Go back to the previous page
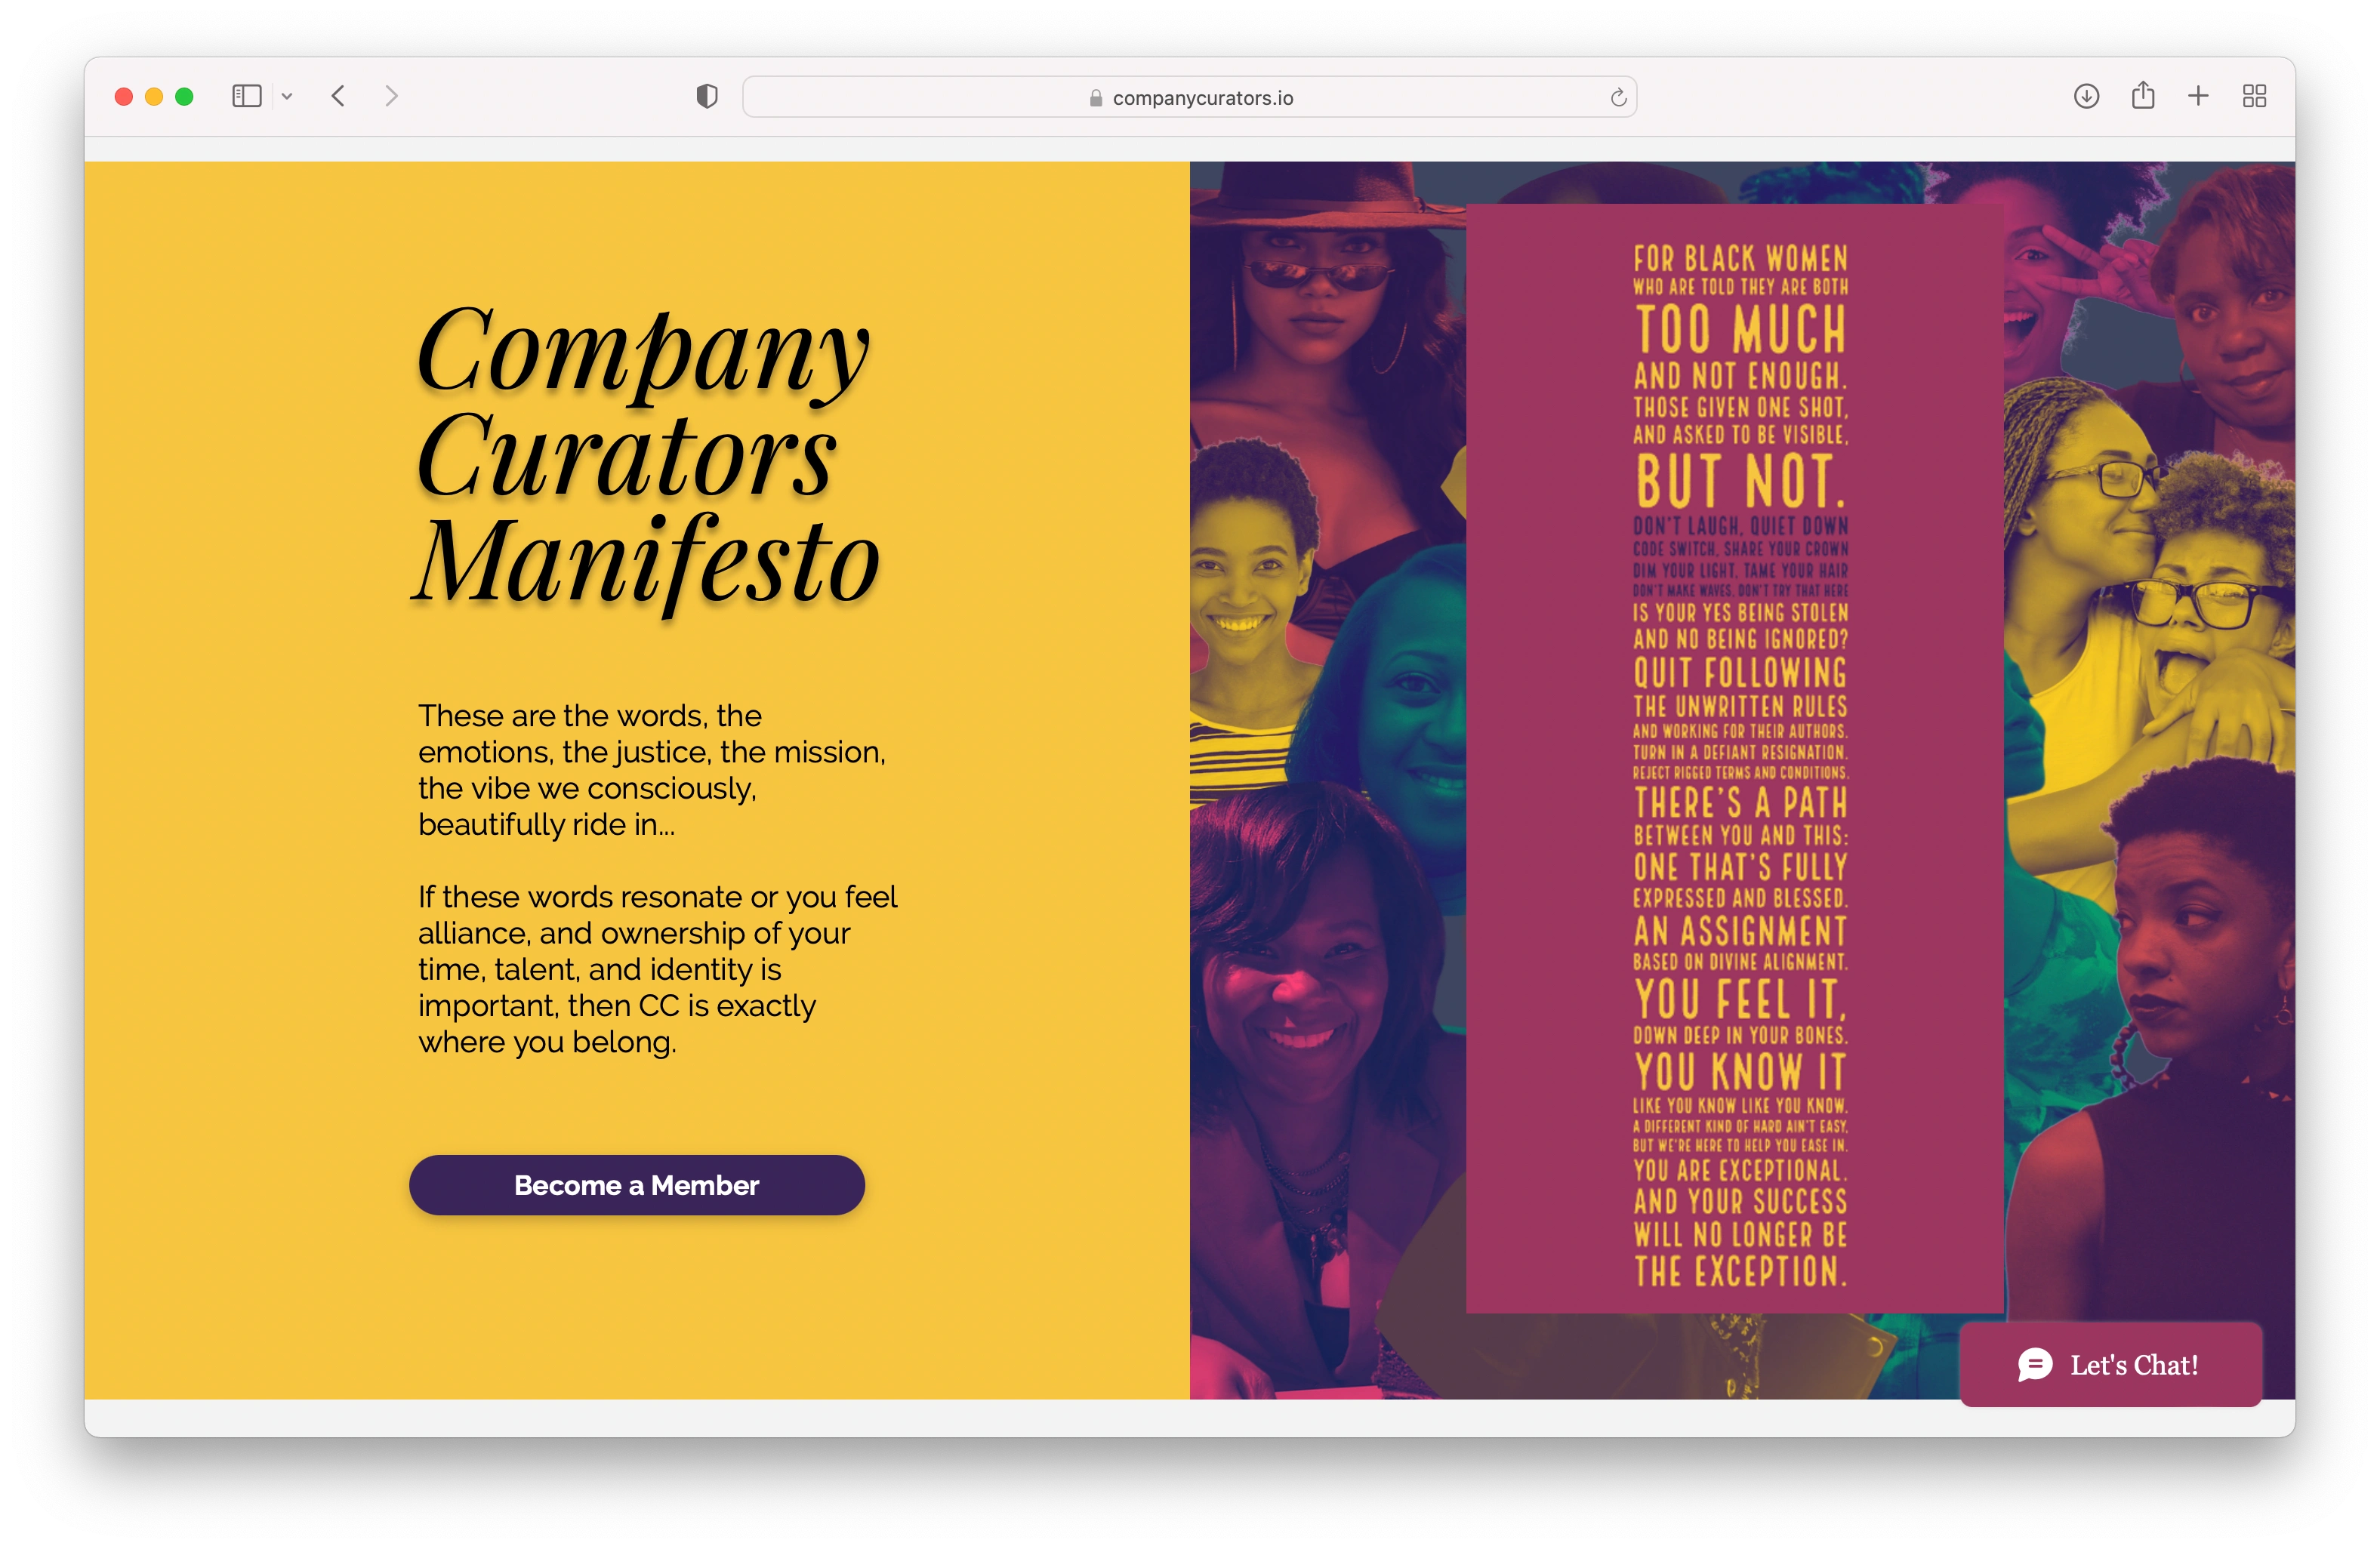2380x1549 pixels. [338, 96]
